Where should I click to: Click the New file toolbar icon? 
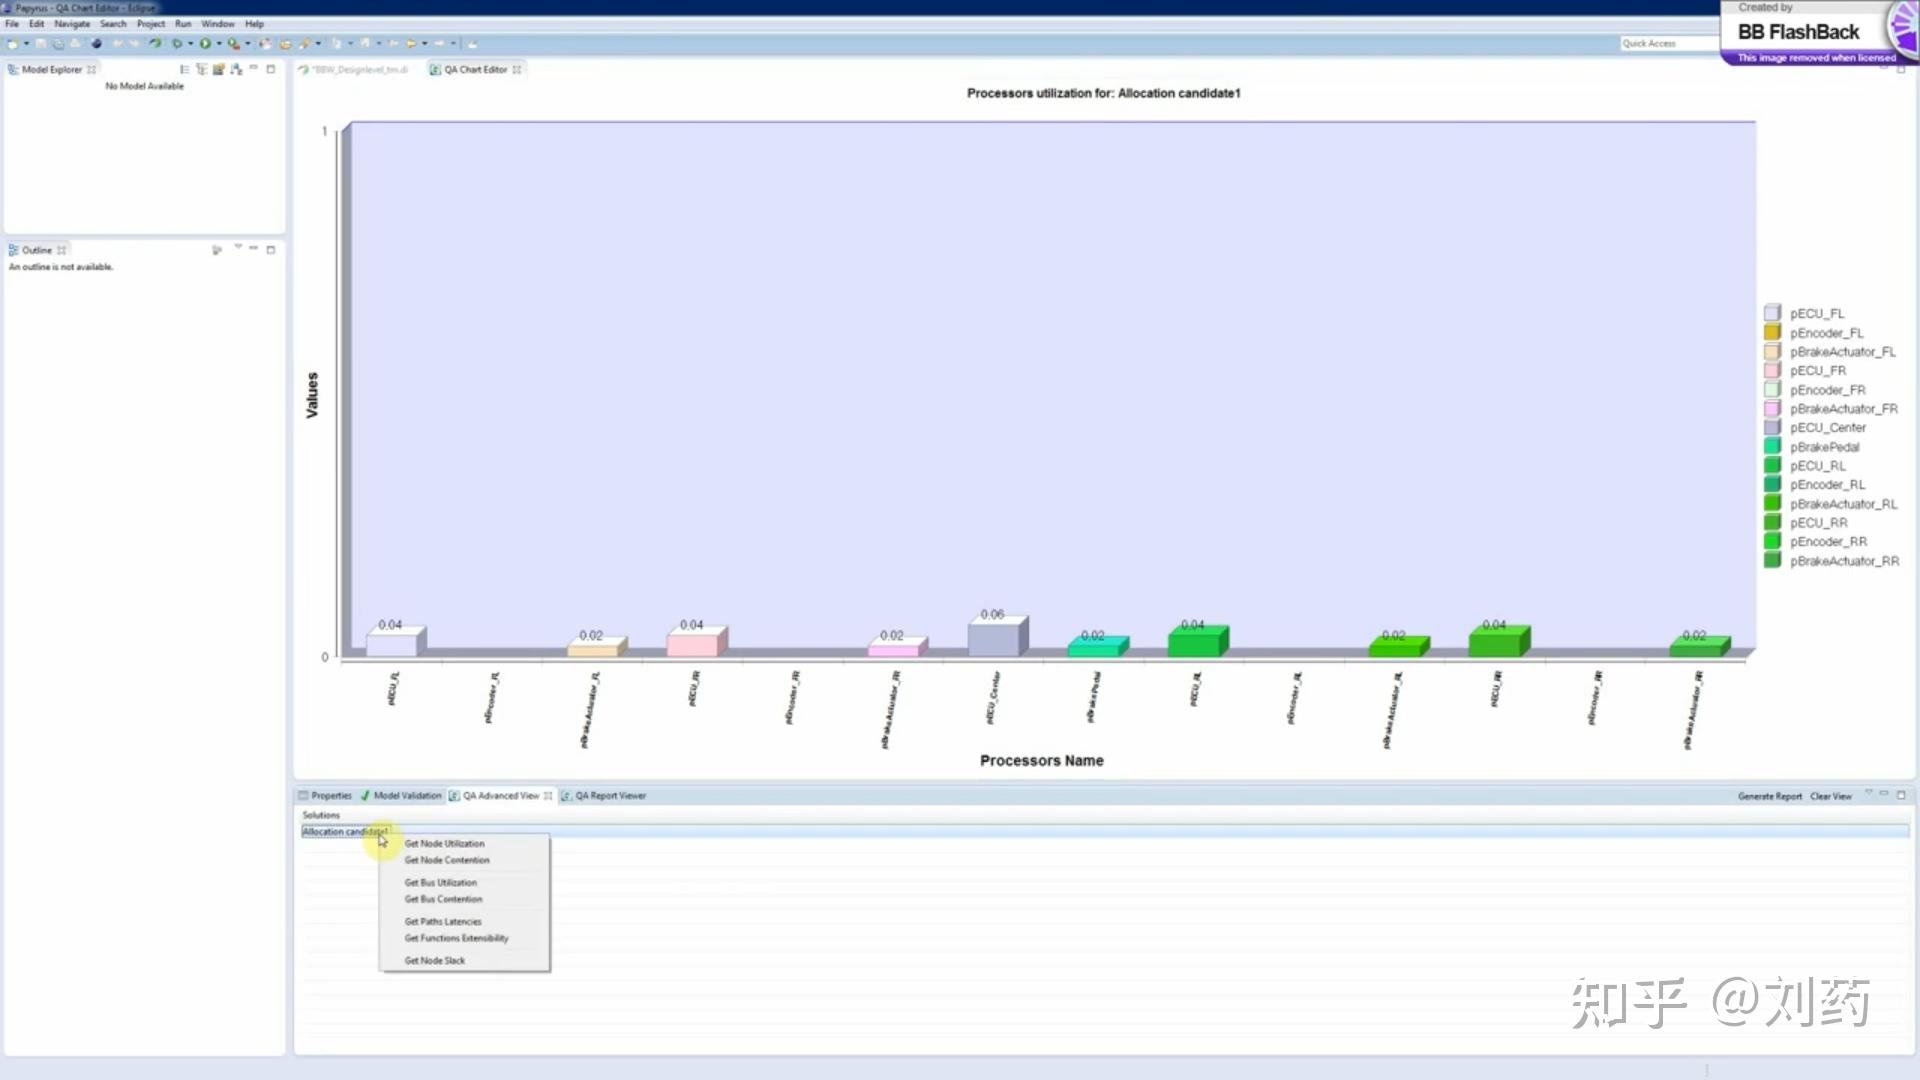12,44
